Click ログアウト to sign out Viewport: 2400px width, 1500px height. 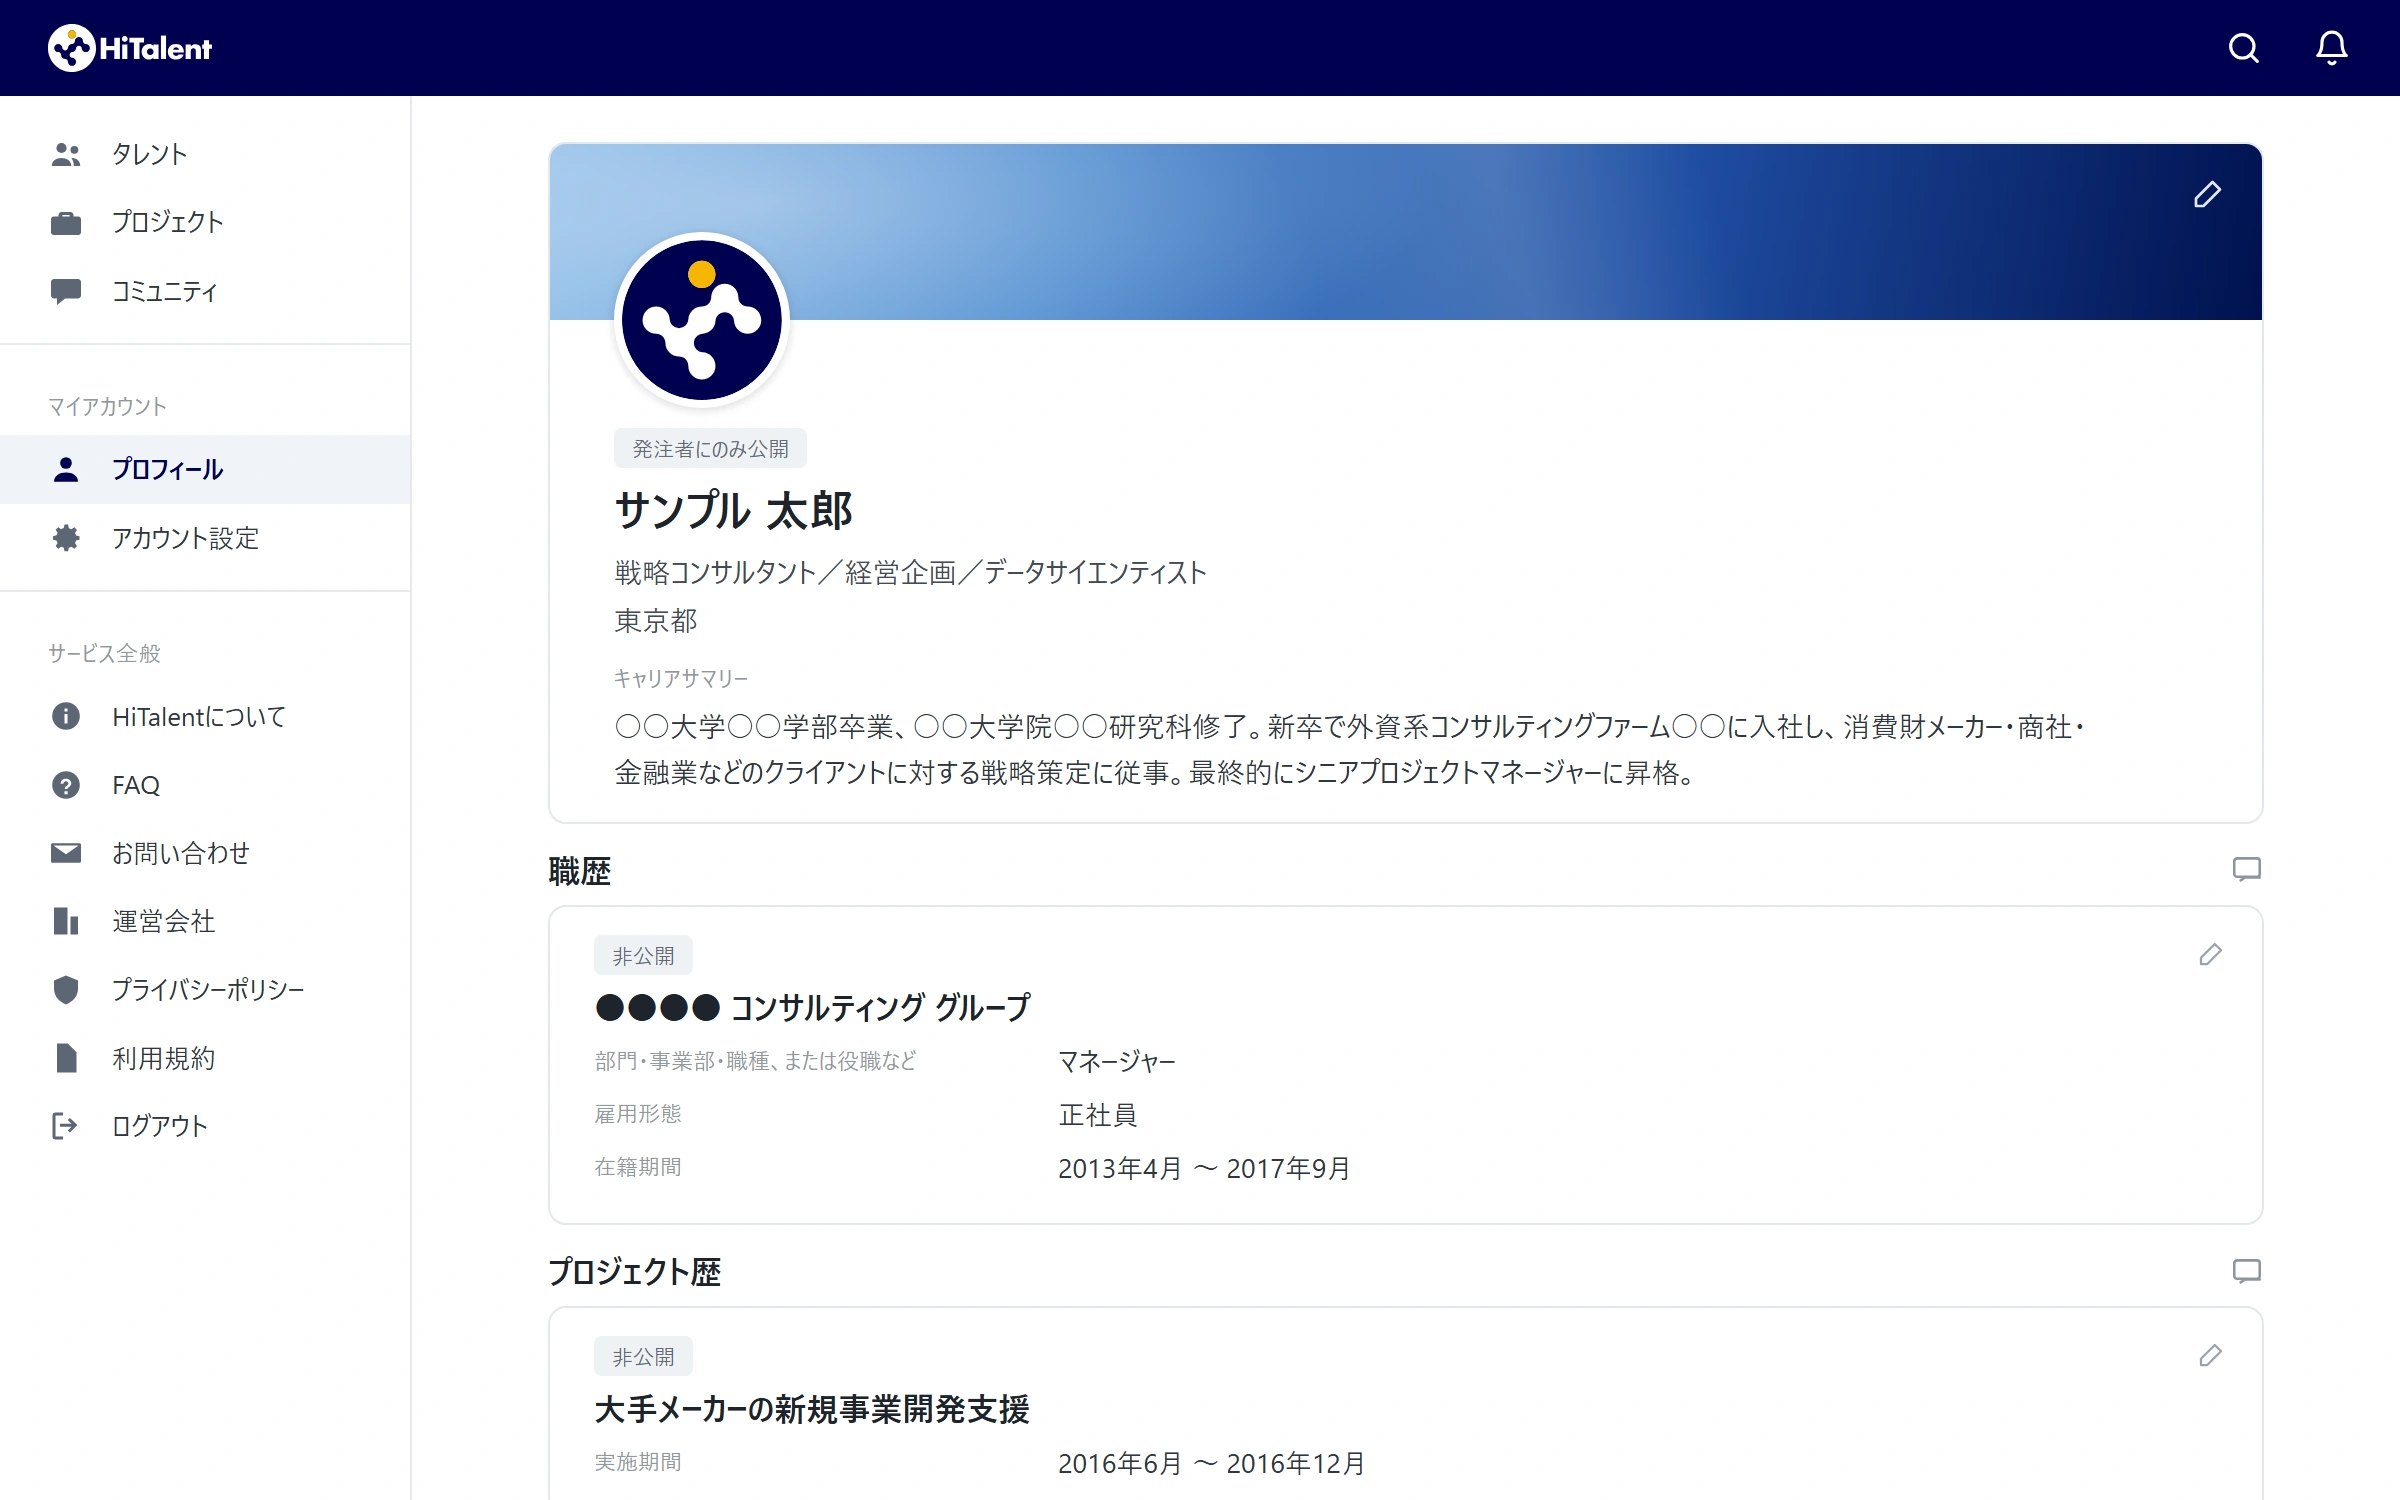[205, 1126]
